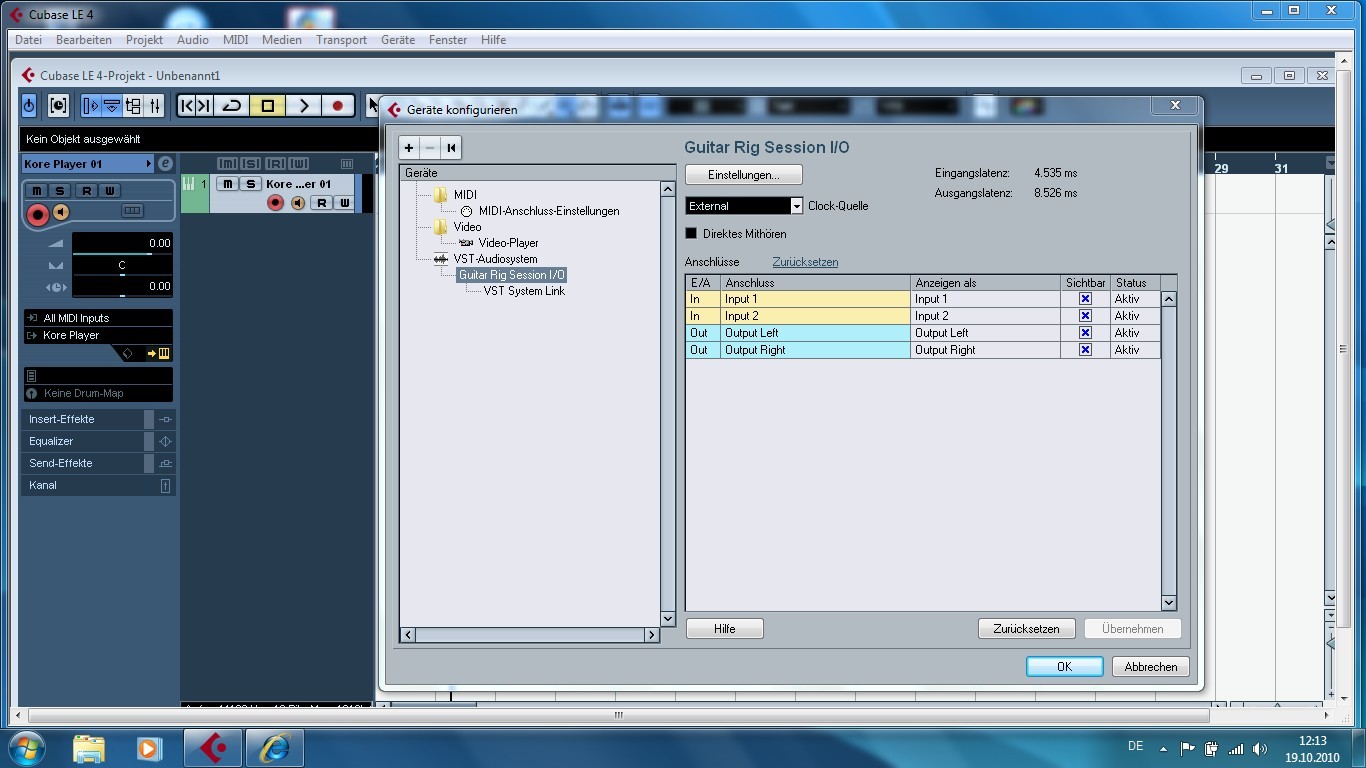Mute Kore Player 01 in the inspector
Image resolution: width=1366 pixels, height=768 pixels.
coord(37,191)
